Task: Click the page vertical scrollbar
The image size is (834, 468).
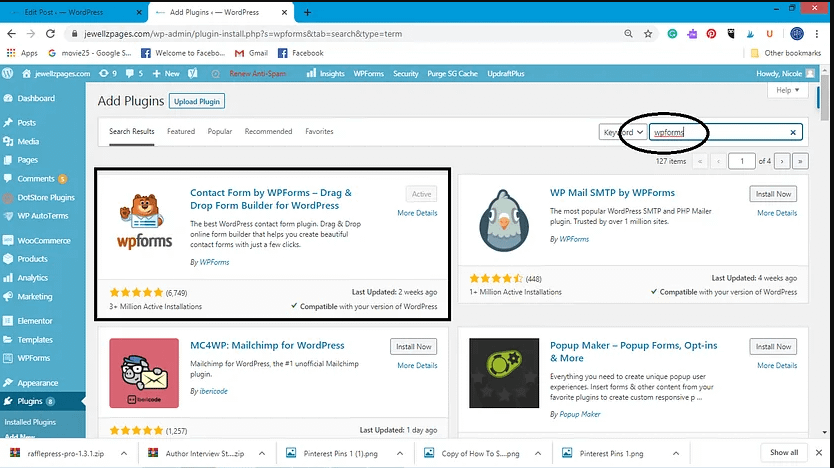Action: (x=824, y=98)
